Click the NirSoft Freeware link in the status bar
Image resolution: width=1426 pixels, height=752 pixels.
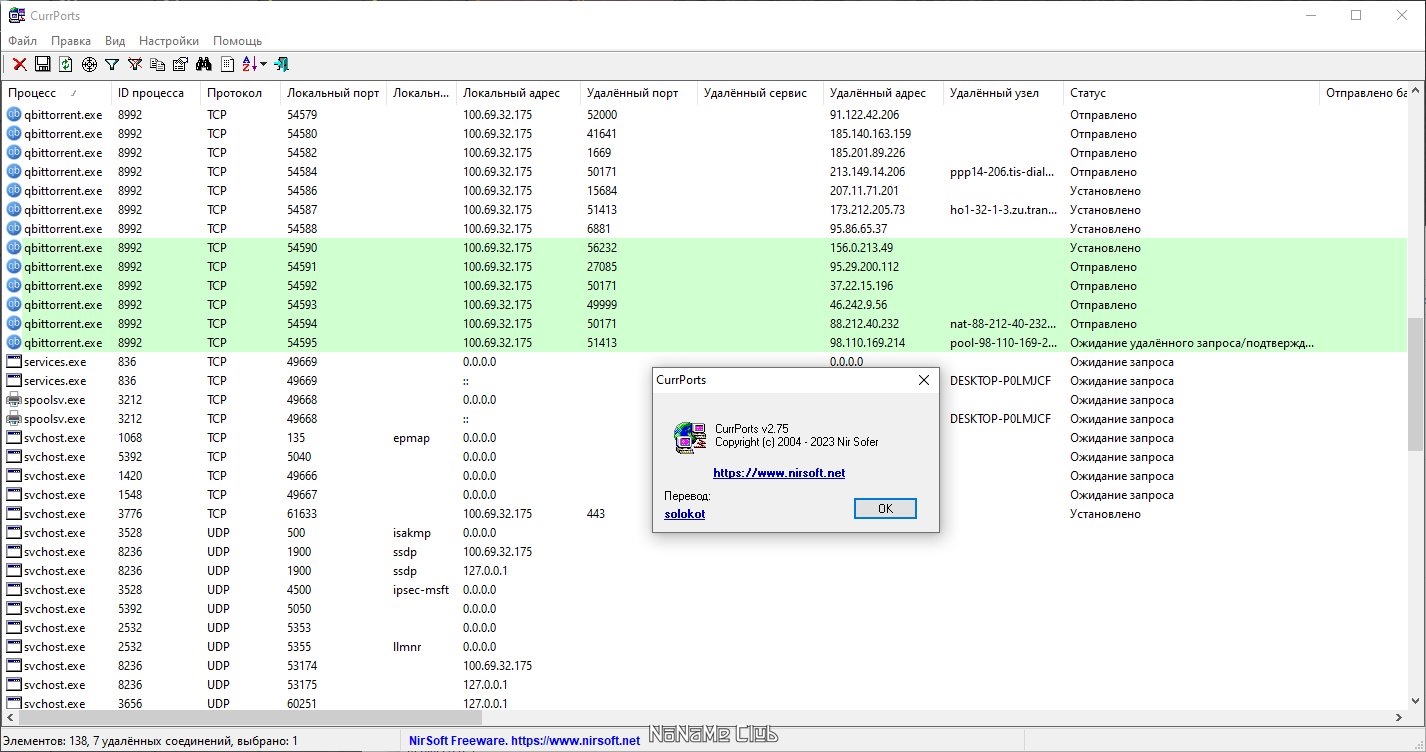524,741
